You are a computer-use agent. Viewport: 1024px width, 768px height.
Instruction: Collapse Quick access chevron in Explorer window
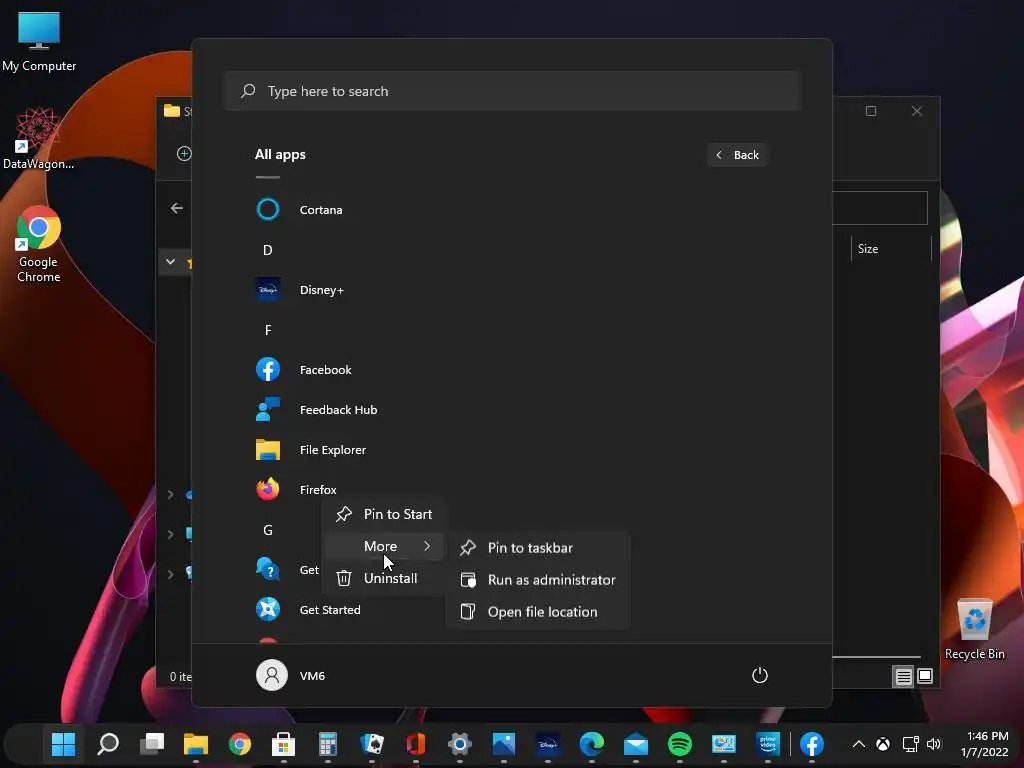(170, 262)
